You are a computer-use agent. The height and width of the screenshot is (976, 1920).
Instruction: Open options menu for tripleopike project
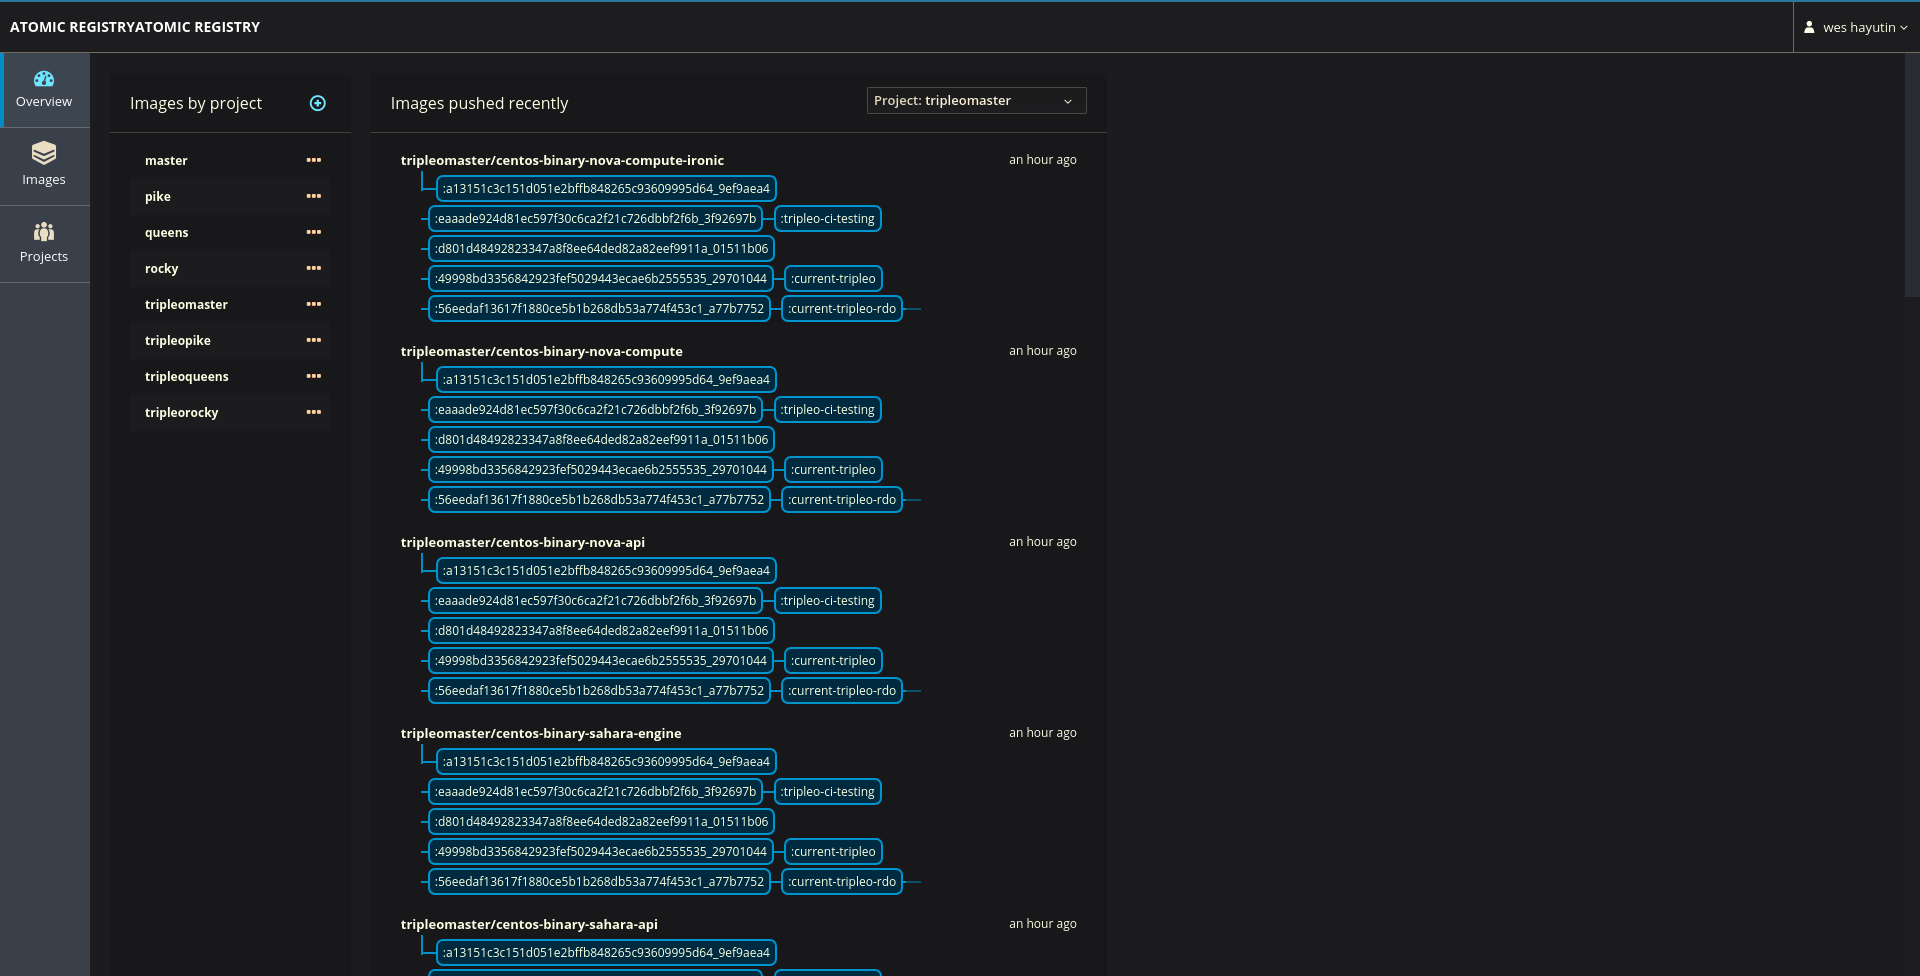[314, 340]
